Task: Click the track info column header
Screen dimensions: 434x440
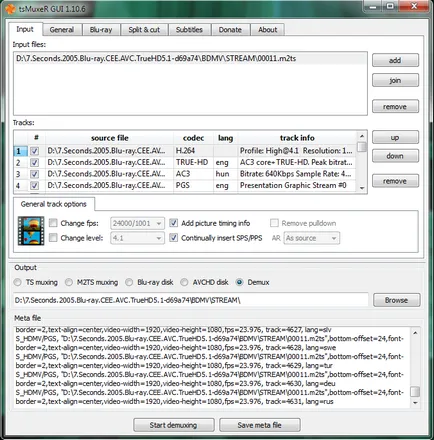Action: click(297, 138)
